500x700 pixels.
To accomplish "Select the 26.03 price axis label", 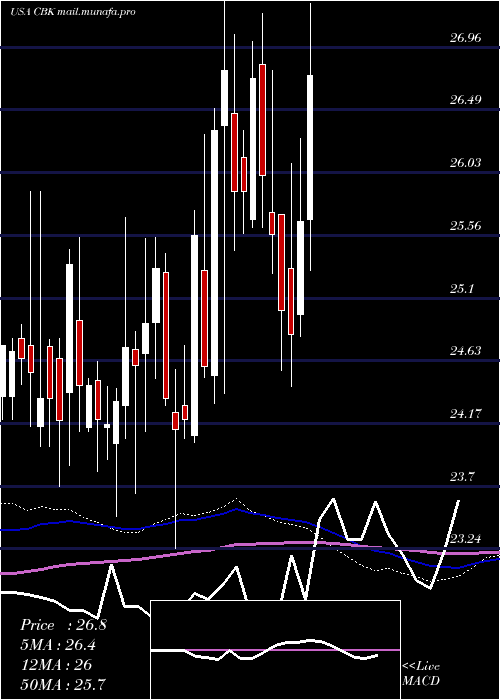I will coord(466,162).
